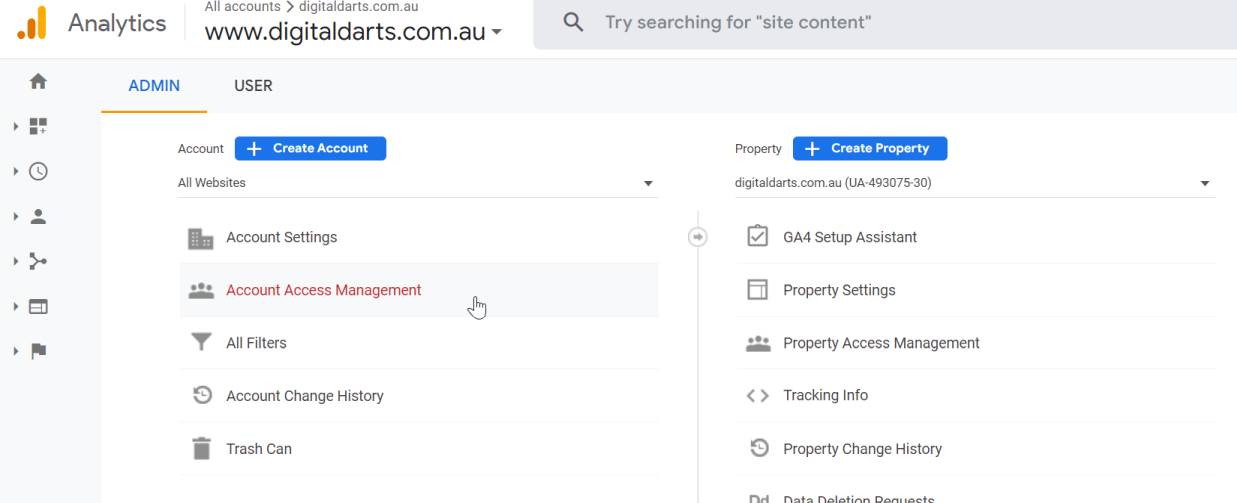
Task: Open the All Websites account dropdown
Action: 418,183
